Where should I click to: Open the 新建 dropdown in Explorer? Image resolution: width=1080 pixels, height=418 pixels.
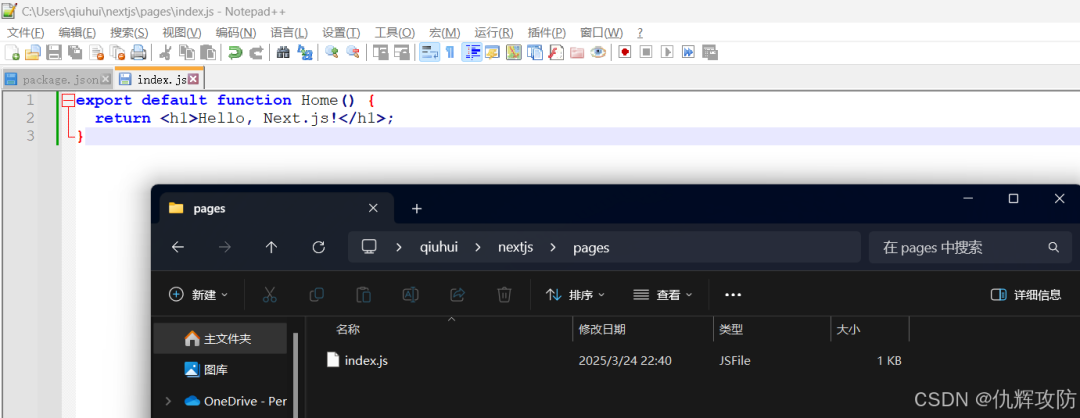point(198,295)
